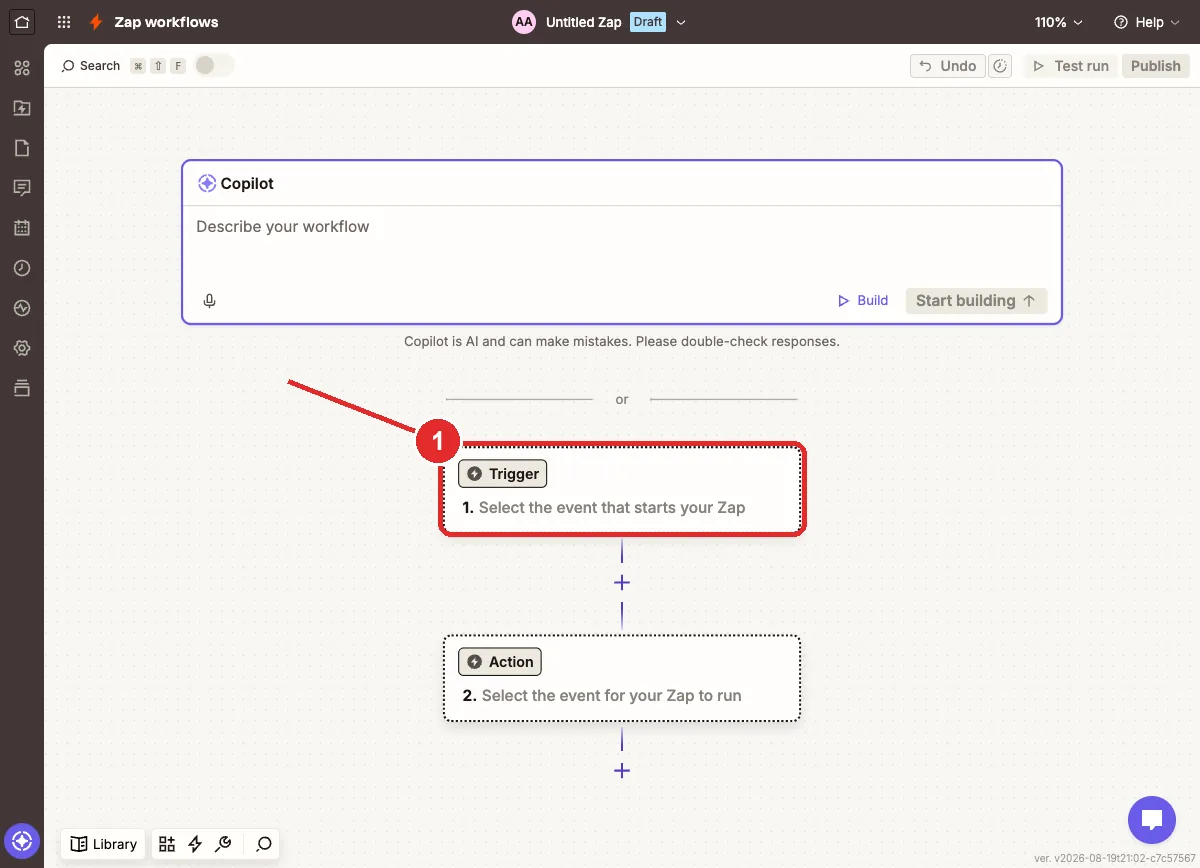Screen dimensions: 1200x868
Task: Open the chat message icon in the sidebar
Action: tap(22, 188)
